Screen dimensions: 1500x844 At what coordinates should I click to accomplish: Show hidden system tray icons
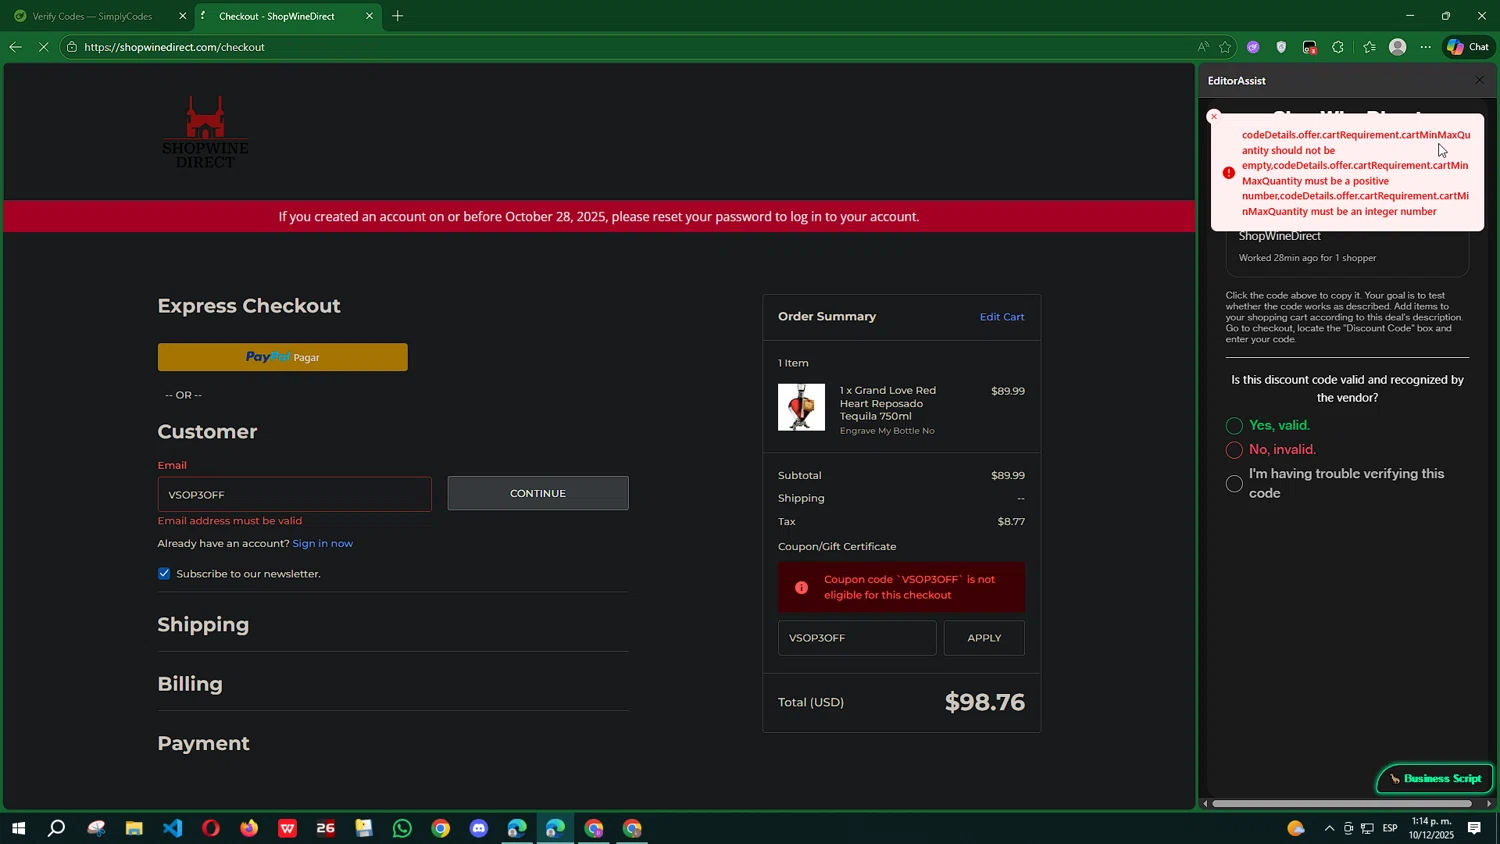point(1329,828)
